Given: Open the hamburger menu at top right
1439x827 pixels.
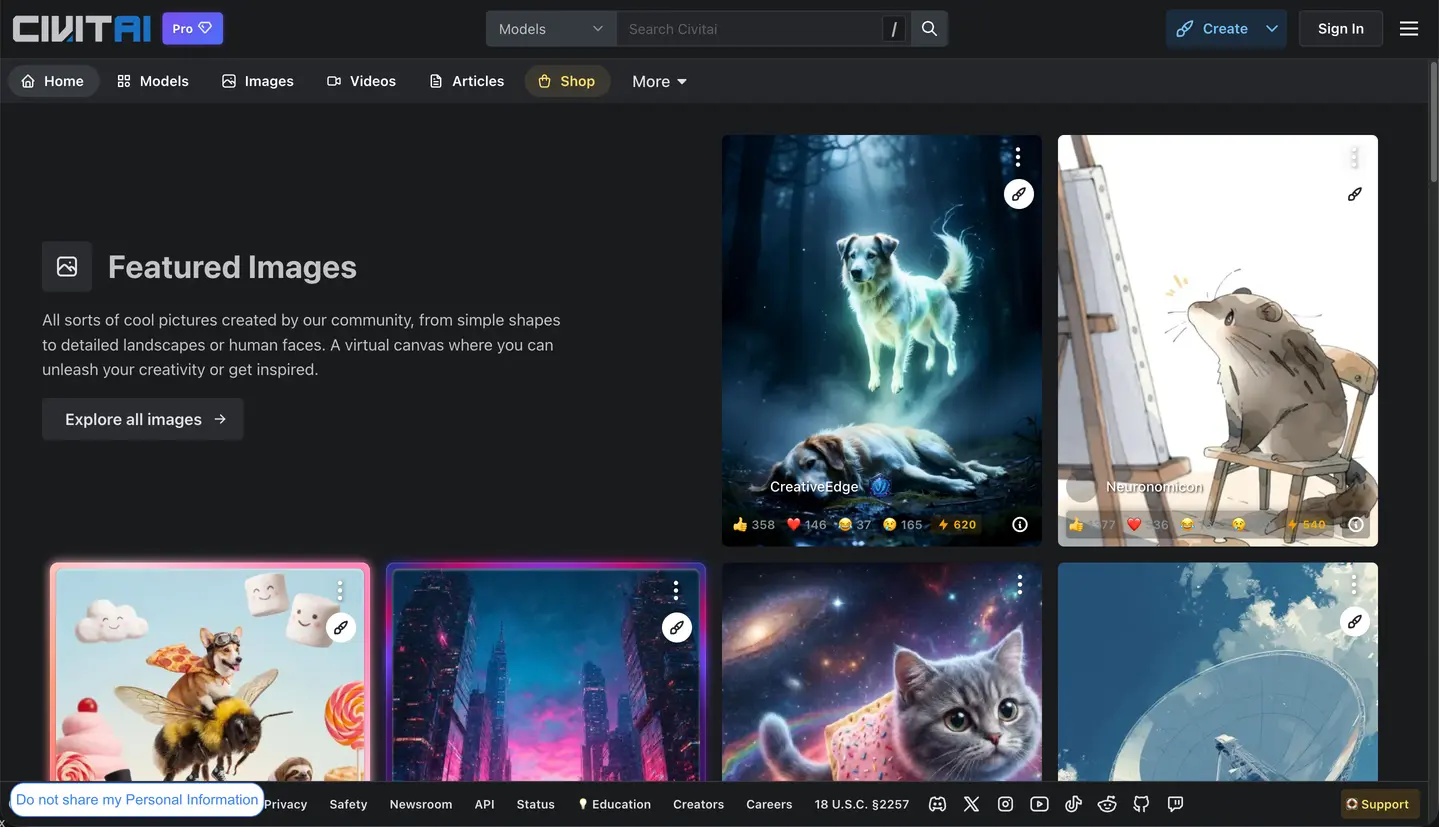Looking at the screenshot, I should coord(1408,29).
